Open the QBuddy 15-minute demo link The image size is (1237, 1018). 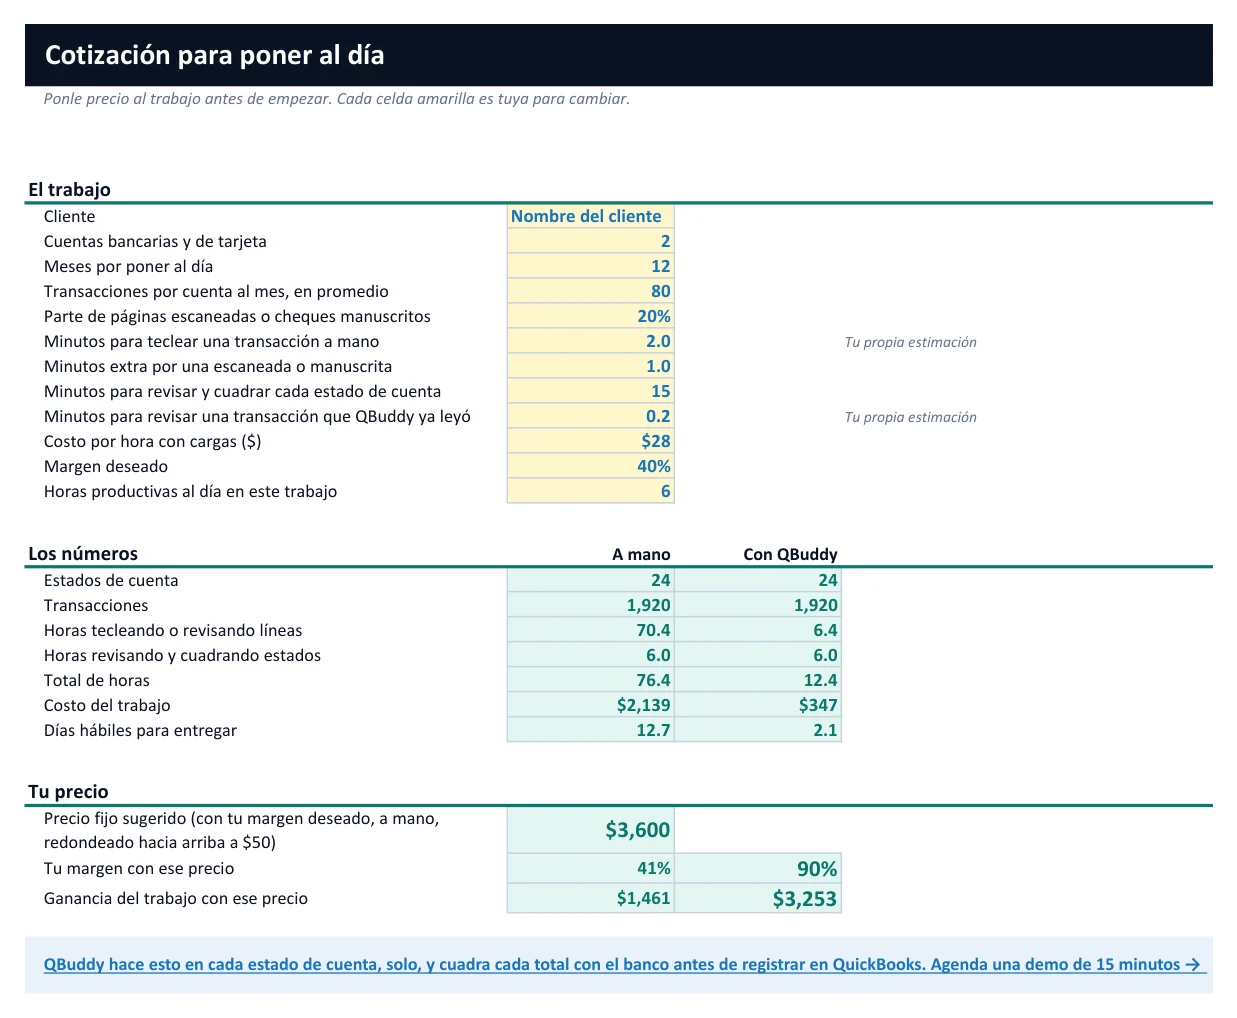click(x=622, y=965)
